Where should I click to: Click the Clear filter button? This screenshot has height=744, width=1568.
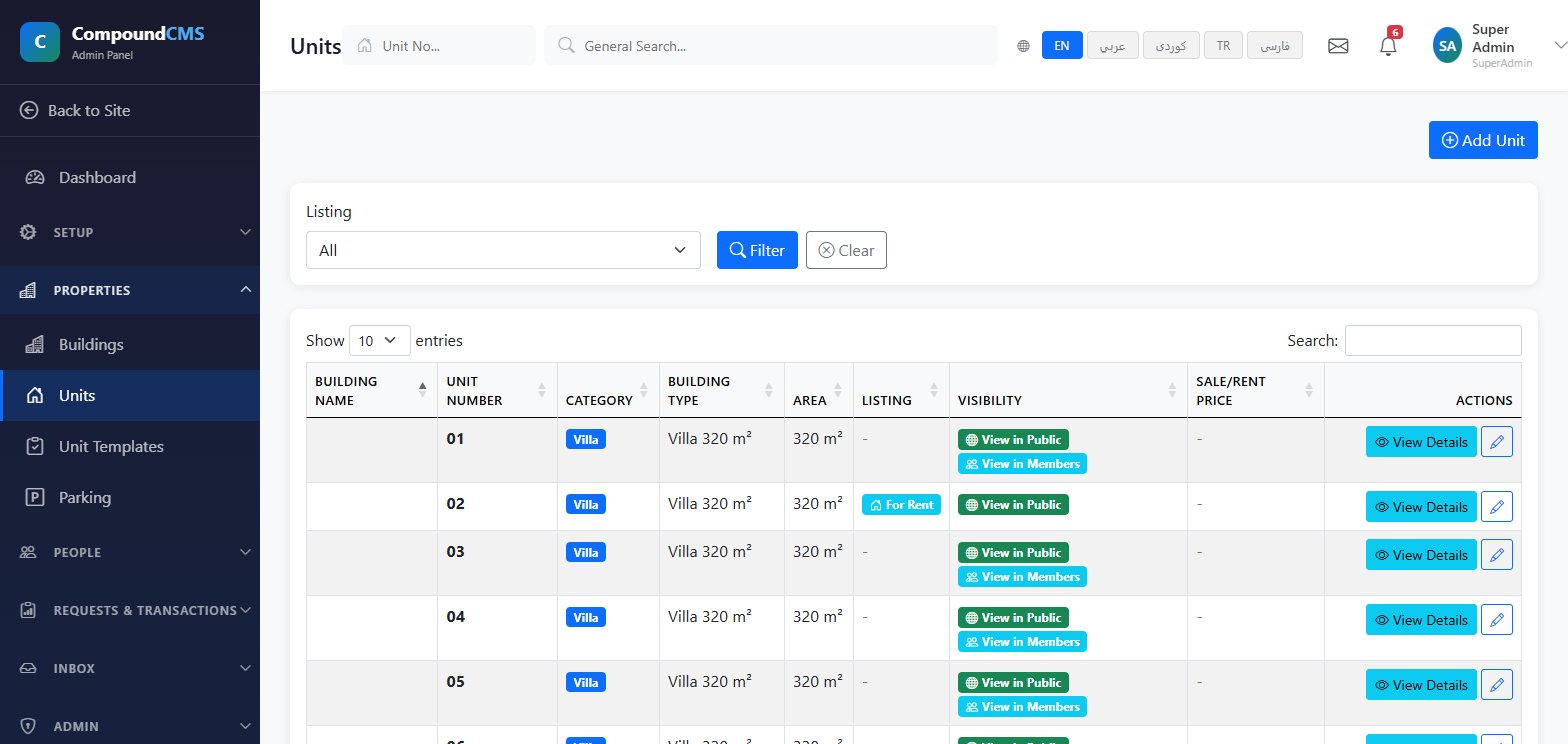[846, 250]
